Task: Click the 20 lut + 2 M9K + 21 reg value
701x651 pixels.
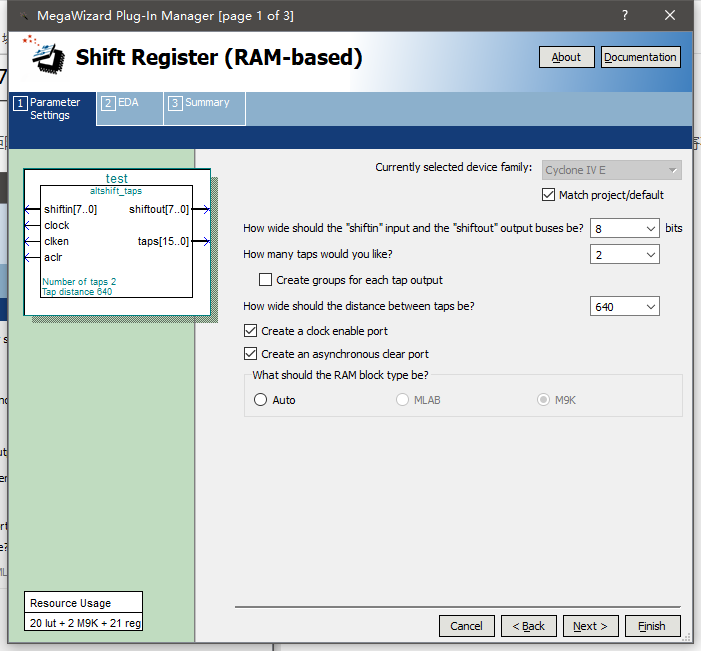Action: 85,623
